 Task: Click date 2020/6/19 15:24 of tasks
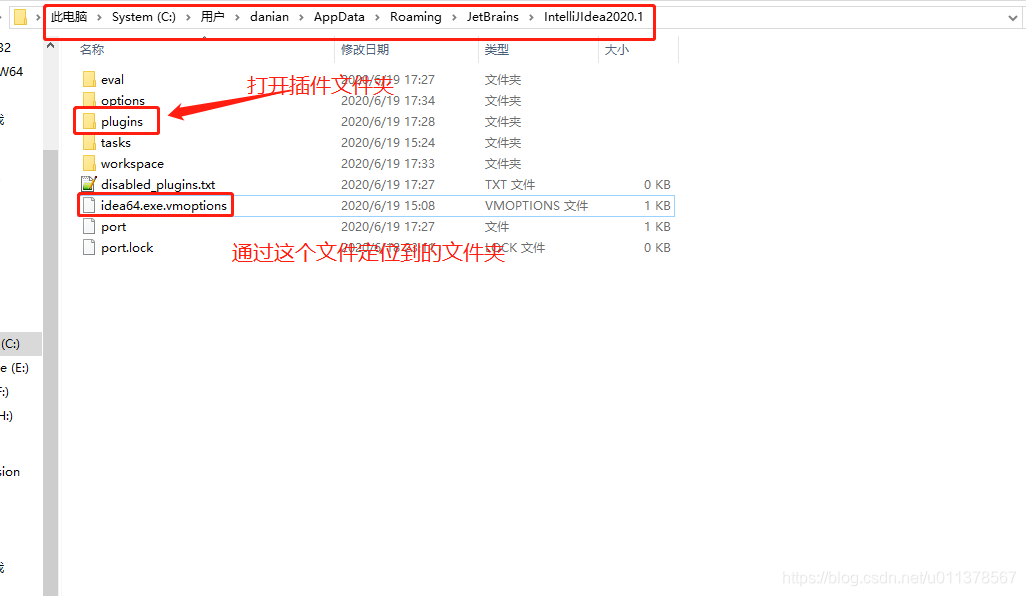(x=387, y=143)
